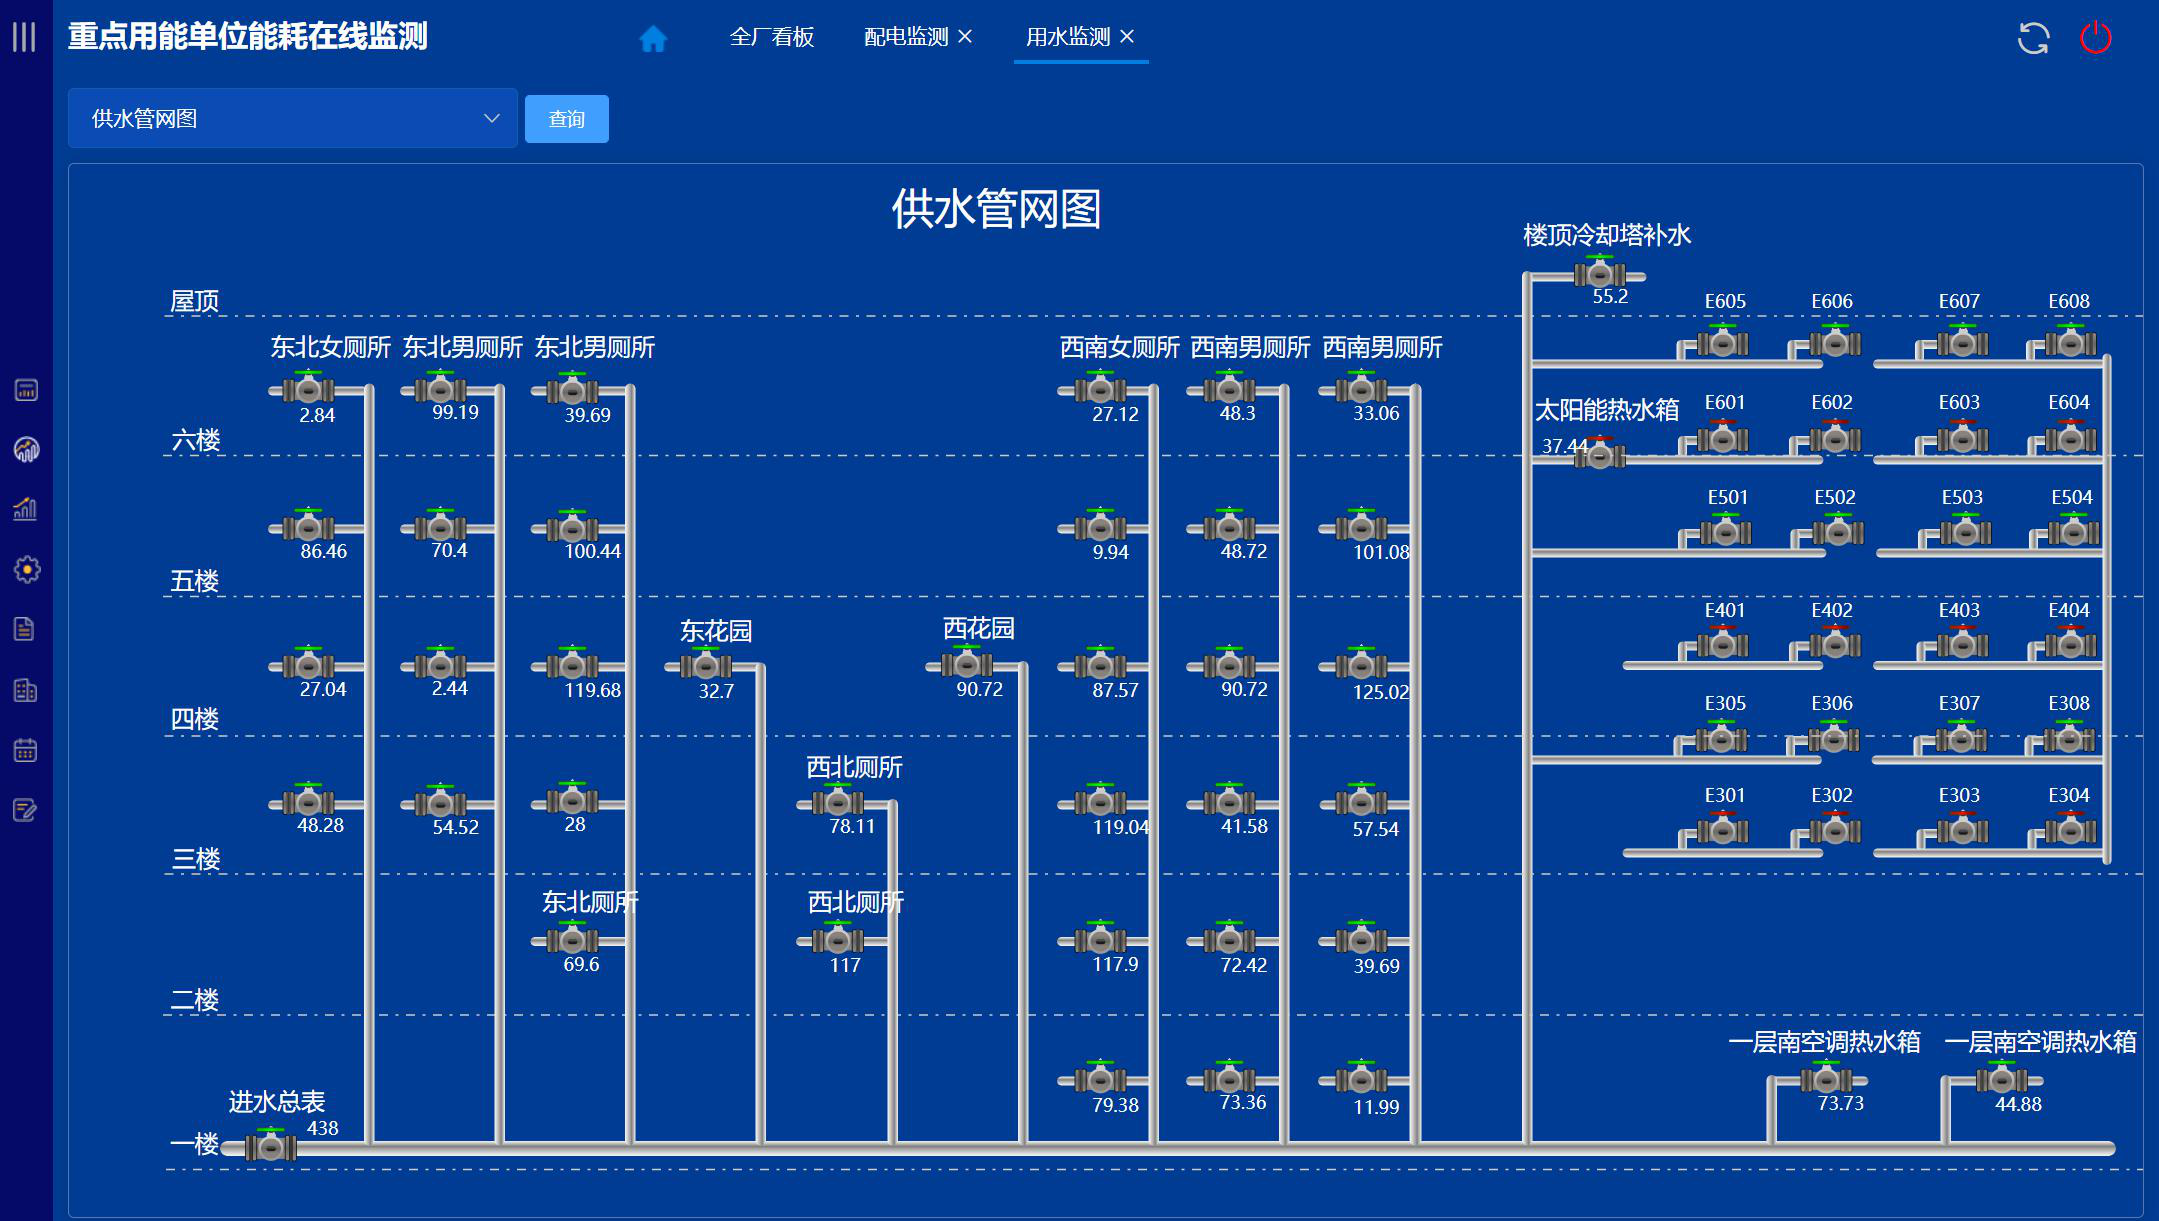Image resolution: width=2159 pixels, height=1221 pixels.
Task: Select the valve reading 119.04
Action: [1101, 802]
